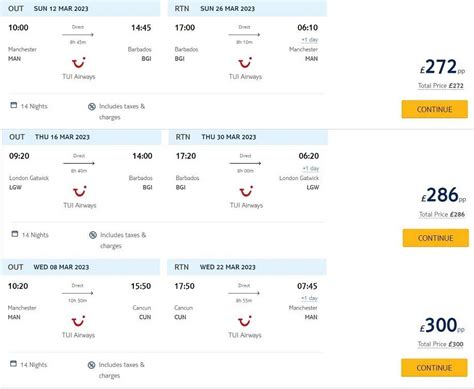Image resolution: width=474 pixels, height=389 pixels.
Task: Click TUI logo on Cancun to Manchester return
Action: [x=245, y=321]
